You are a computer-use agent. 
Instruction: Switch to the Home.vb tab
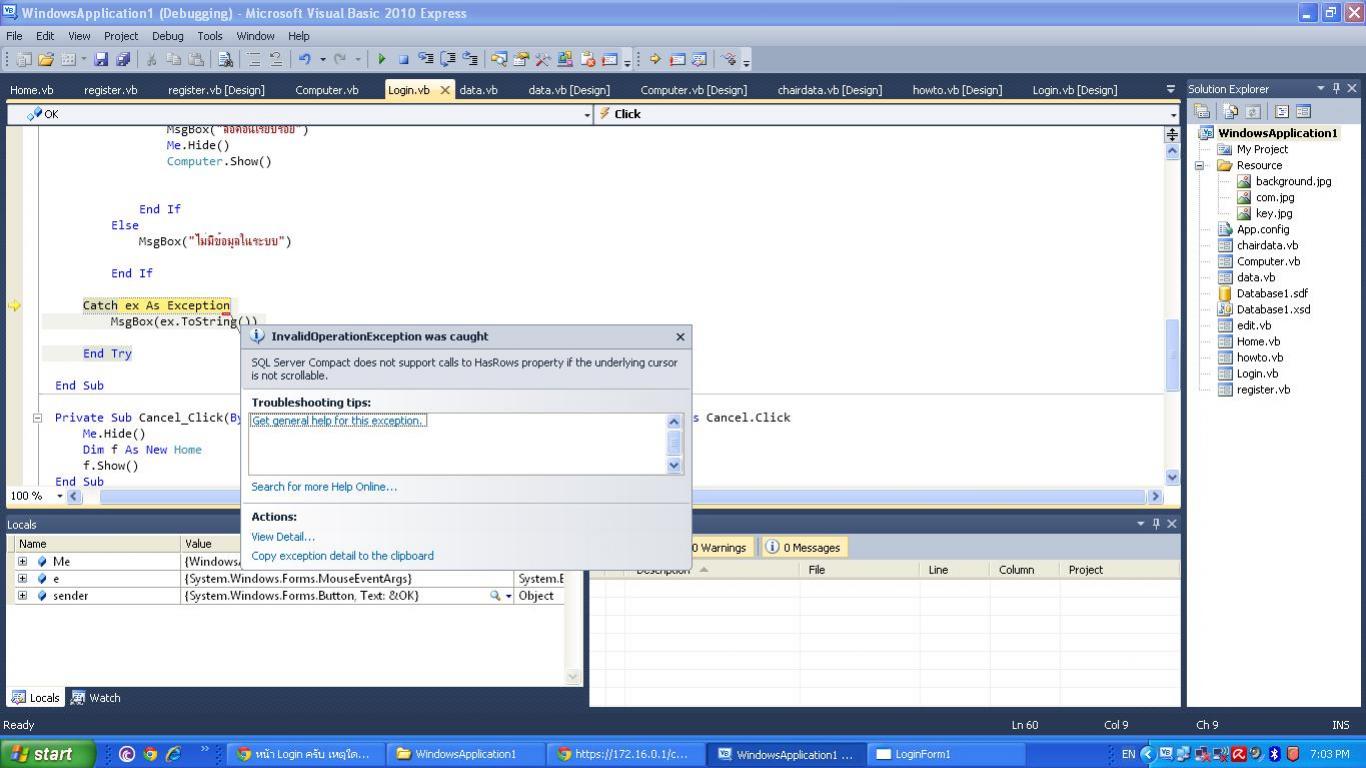coord(32,90)
